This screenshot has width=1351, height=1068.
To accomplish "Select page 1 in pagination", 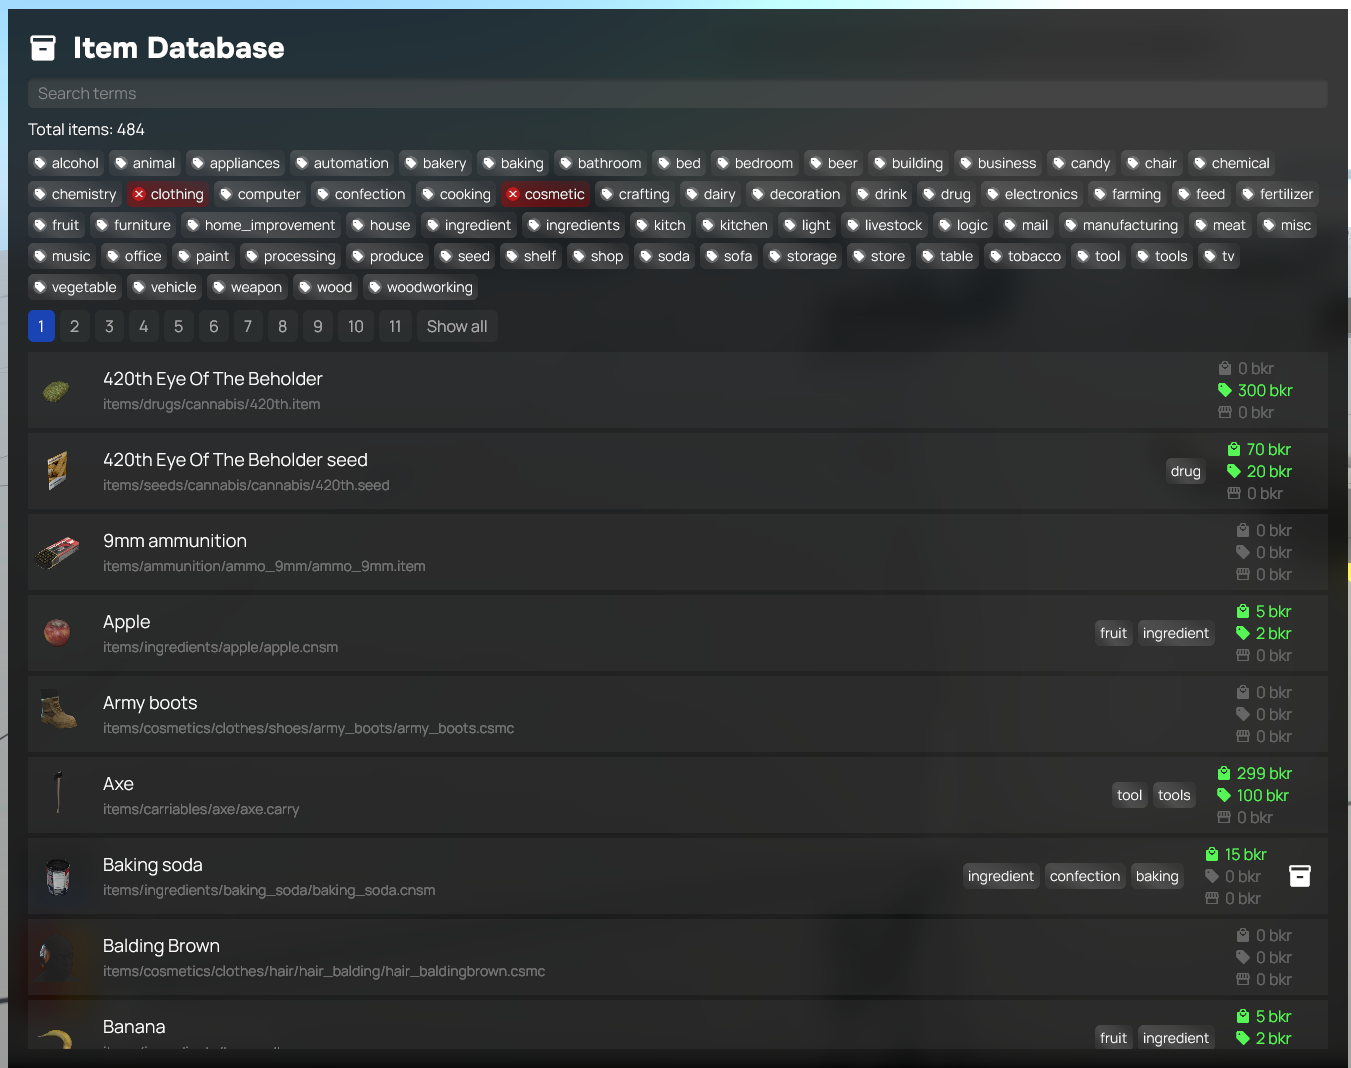I will coord(41,326).
